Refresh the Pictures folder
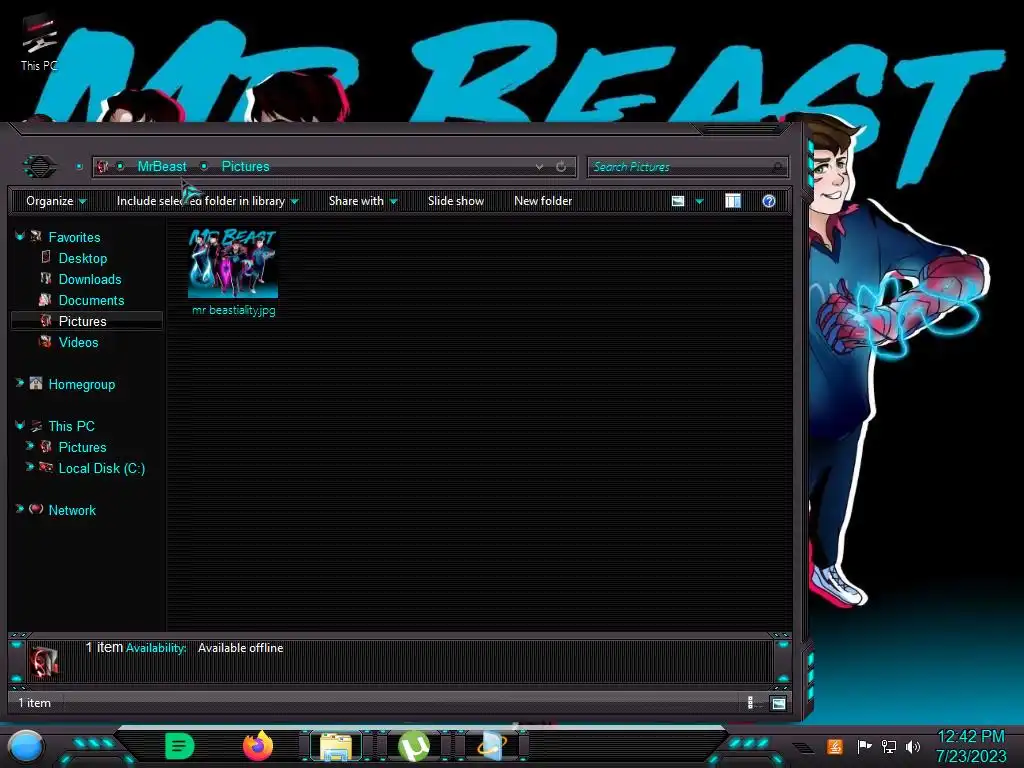Image resolution: width=1024 pixels, height=768 pixels. coord(561,167)
